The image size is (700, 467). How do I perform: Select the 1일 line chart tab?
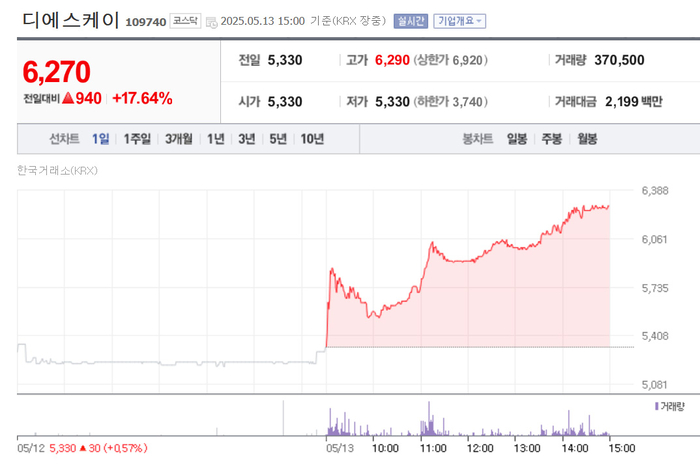(x=100, y=139)
